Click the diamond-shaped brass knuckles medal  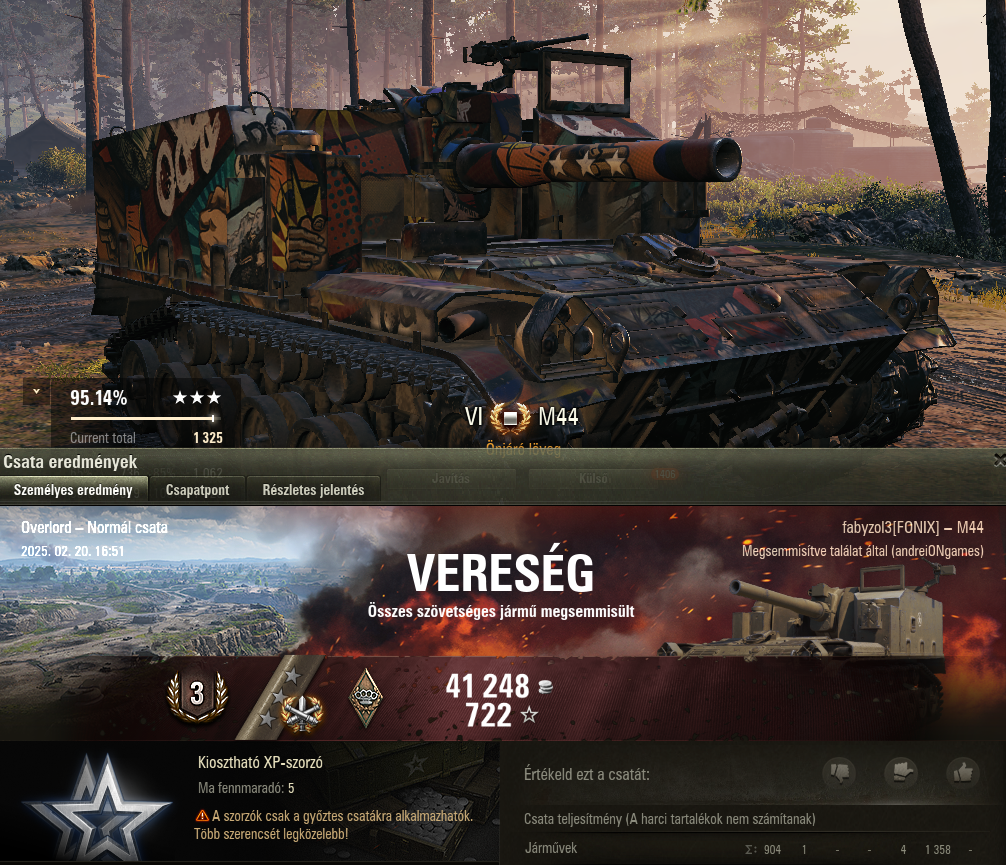(x=366, y=698)
